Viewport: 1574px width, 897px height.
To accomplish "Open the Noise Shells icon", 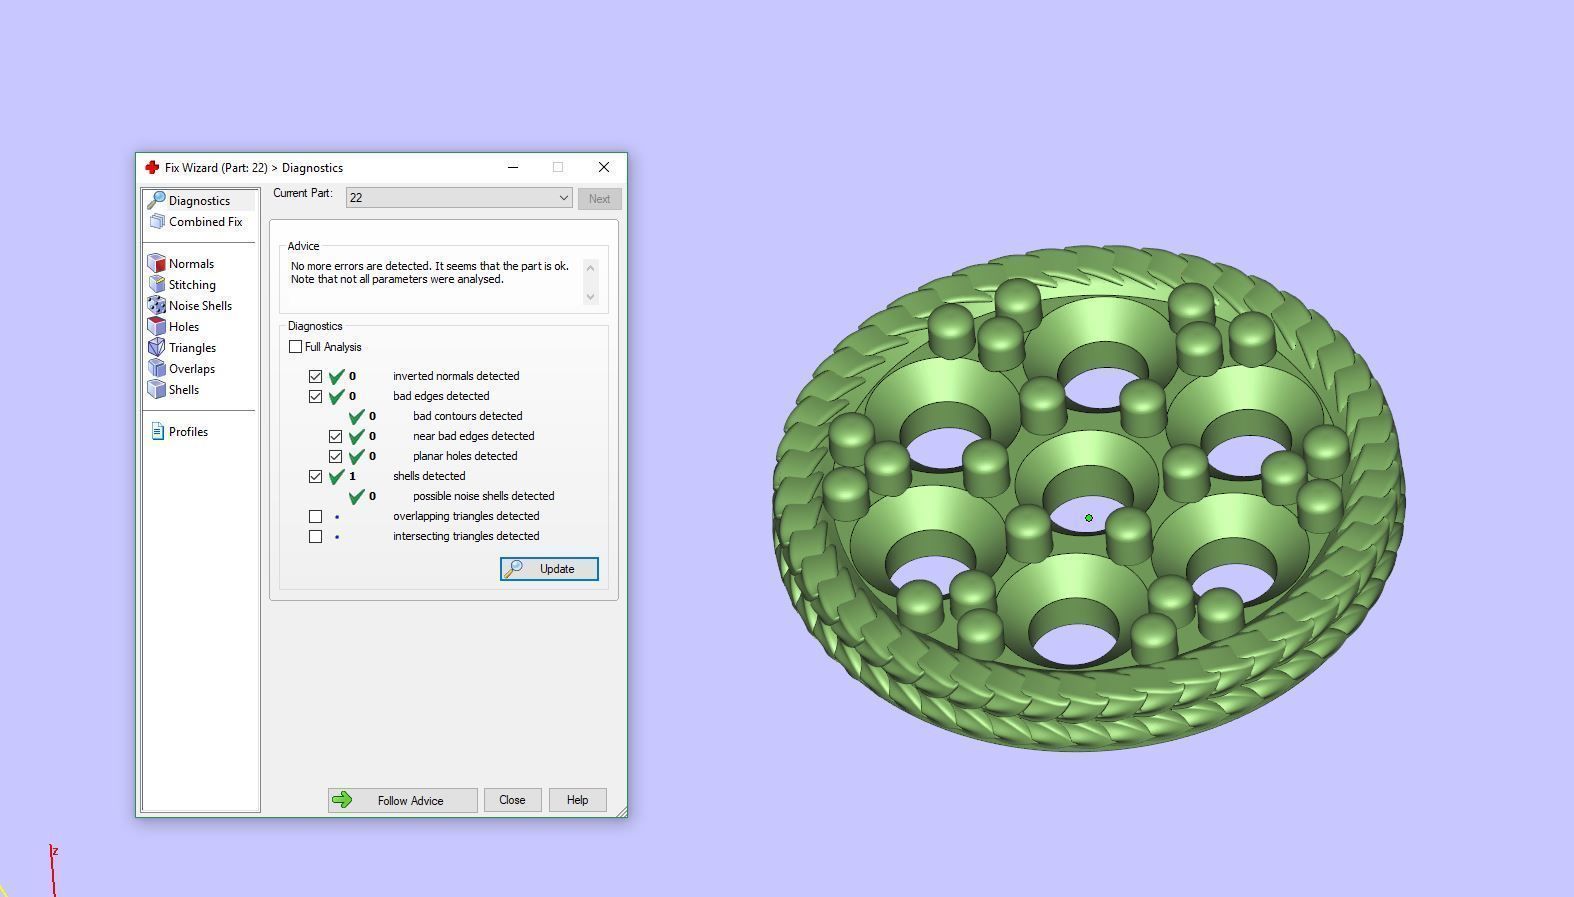I will (x=156, y=306).
